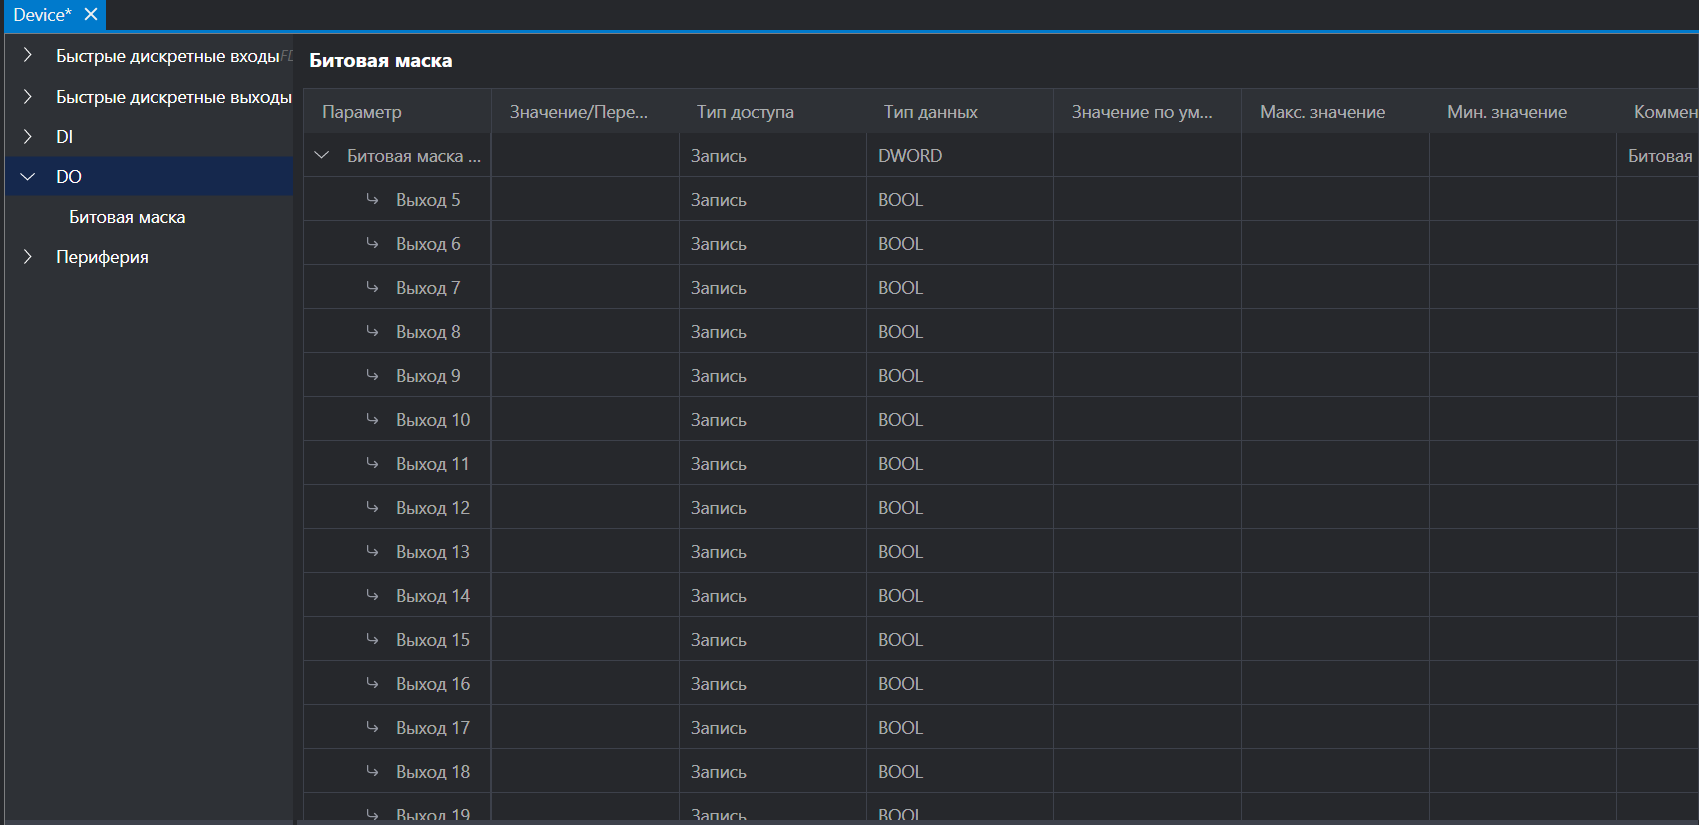Expand Быстрые дискретные выходы tree node
This screenshot has width=1699, height=825.
click(28, 96)
